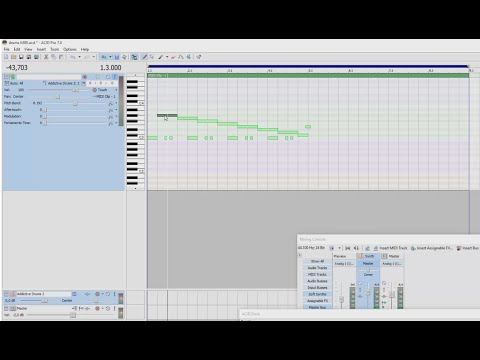Solo the Master bus track

(x=114, y=308)
